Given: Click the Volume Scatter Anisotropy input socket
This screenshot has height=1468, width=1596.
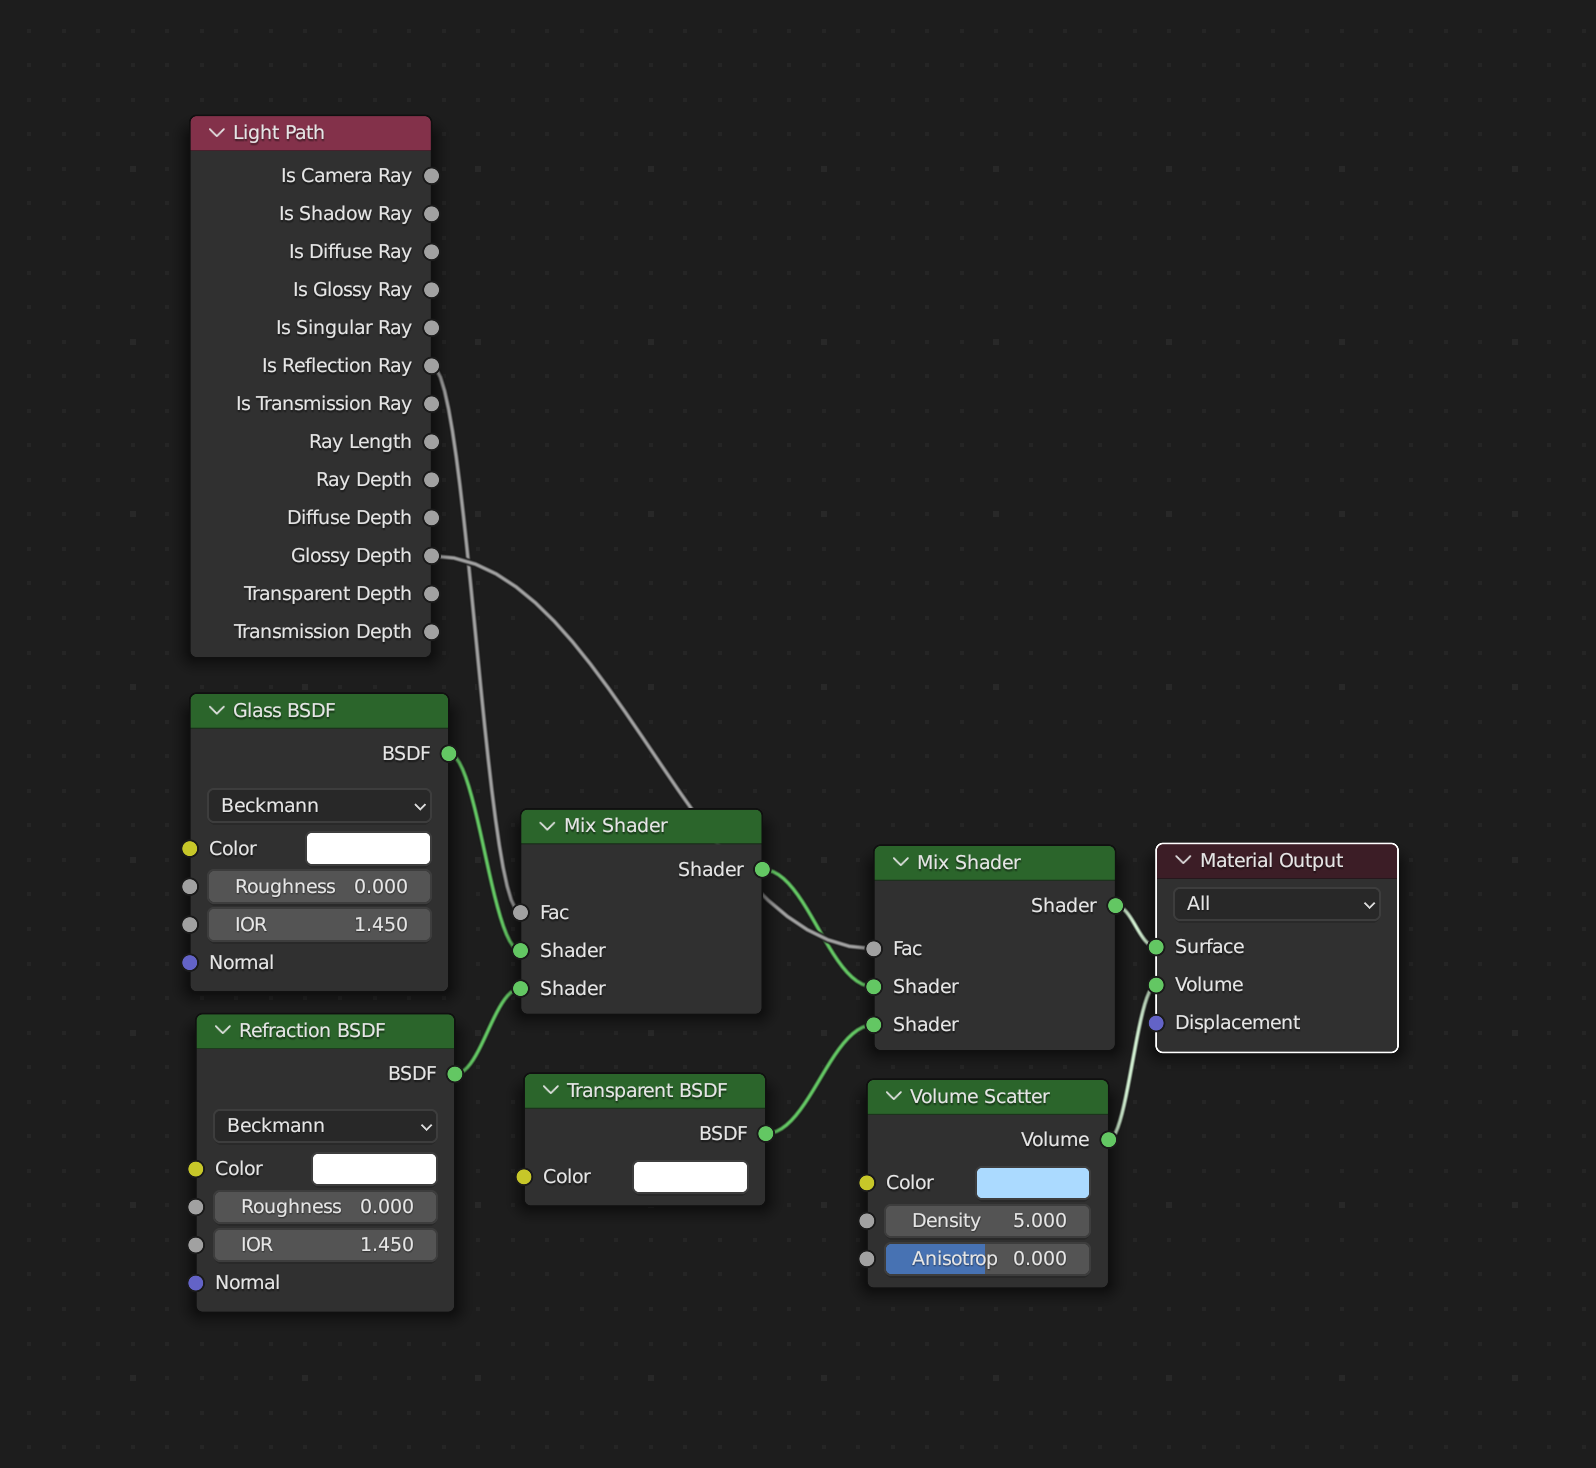Looking at the screenshot, I should coord(867,1259).
